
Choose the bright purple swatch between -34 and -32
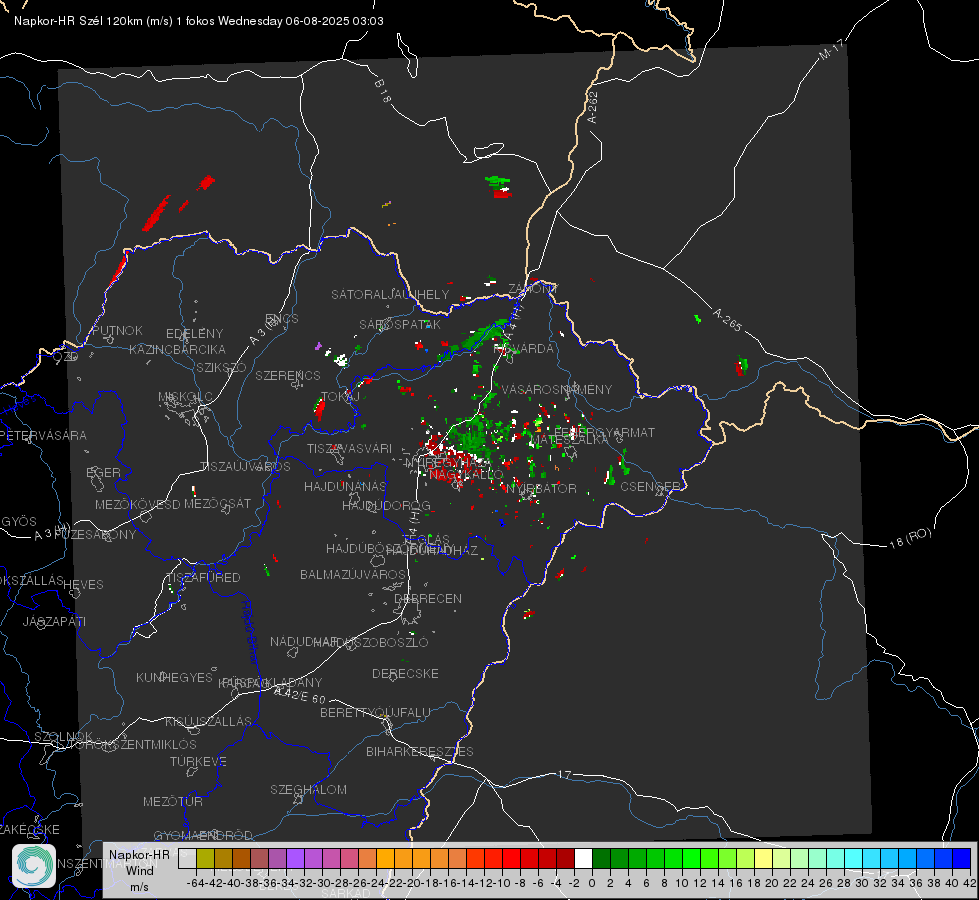click(295, 858)
